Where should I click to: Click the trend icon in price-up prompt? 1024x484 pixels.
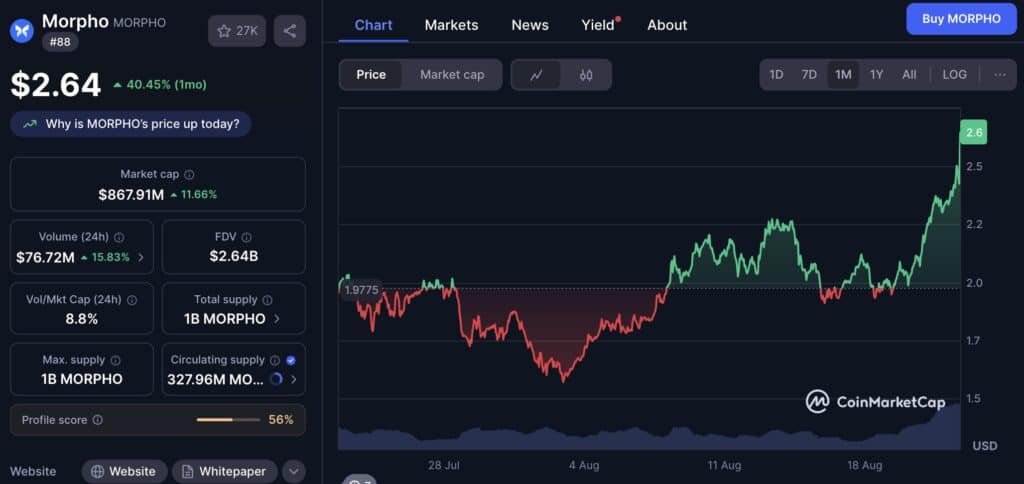pos(30,124)
